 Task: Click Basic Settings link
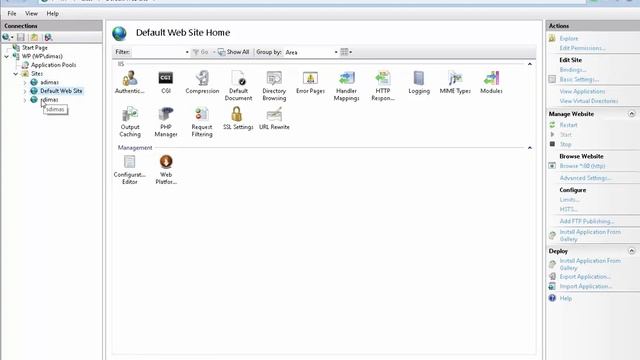click(x=579, y=79)
